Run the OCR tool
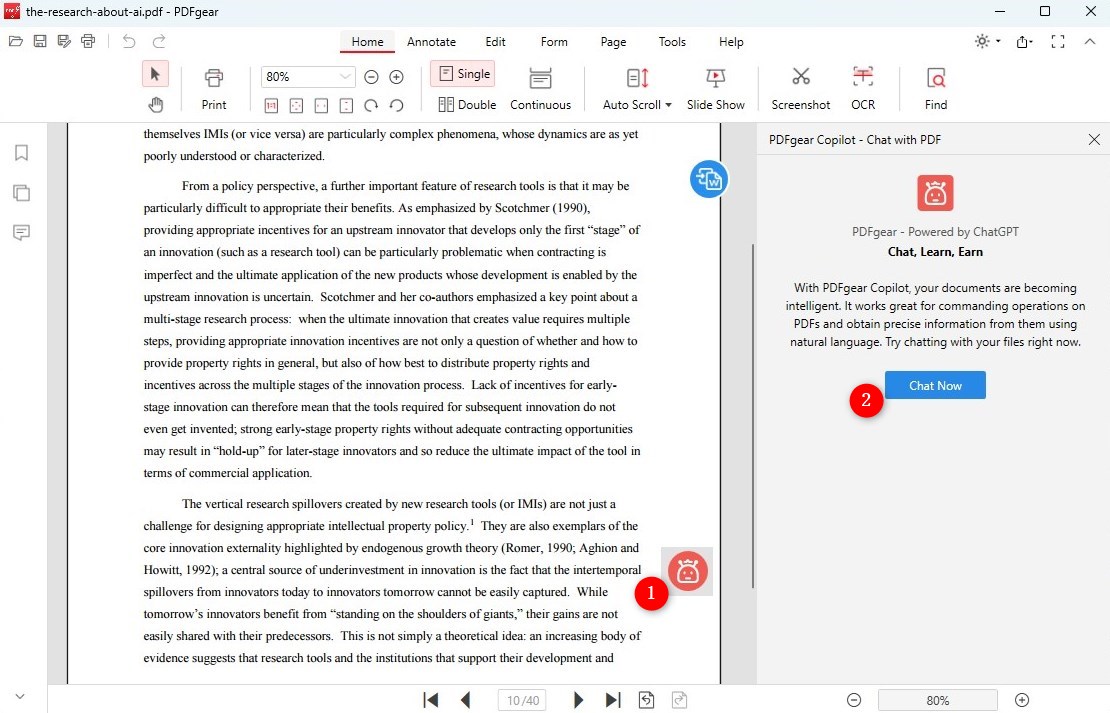Viewport: 1110px width, 713px height. pos(863,89)
